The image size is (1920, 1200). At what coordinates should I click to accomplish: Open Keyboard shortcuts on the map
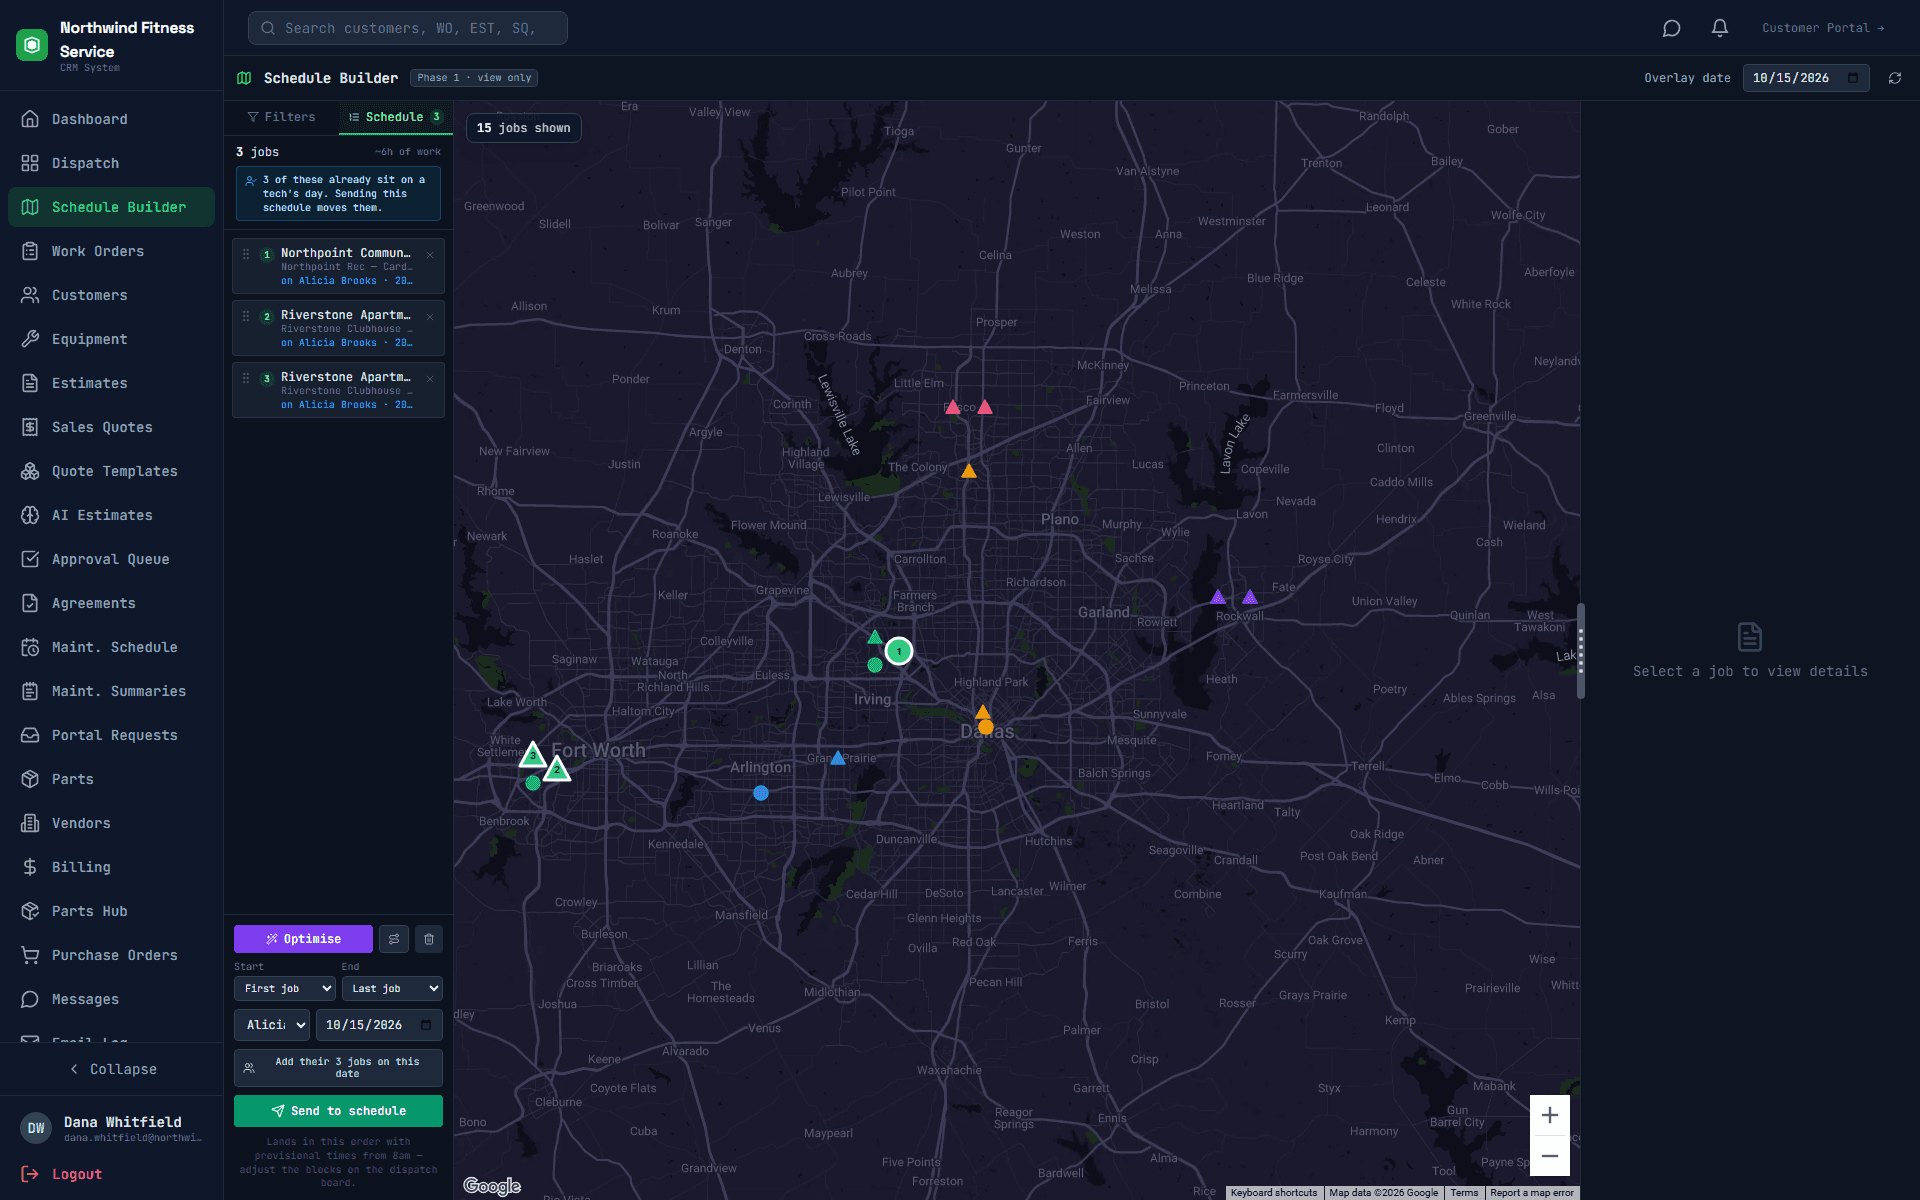pos(1274,1192)
